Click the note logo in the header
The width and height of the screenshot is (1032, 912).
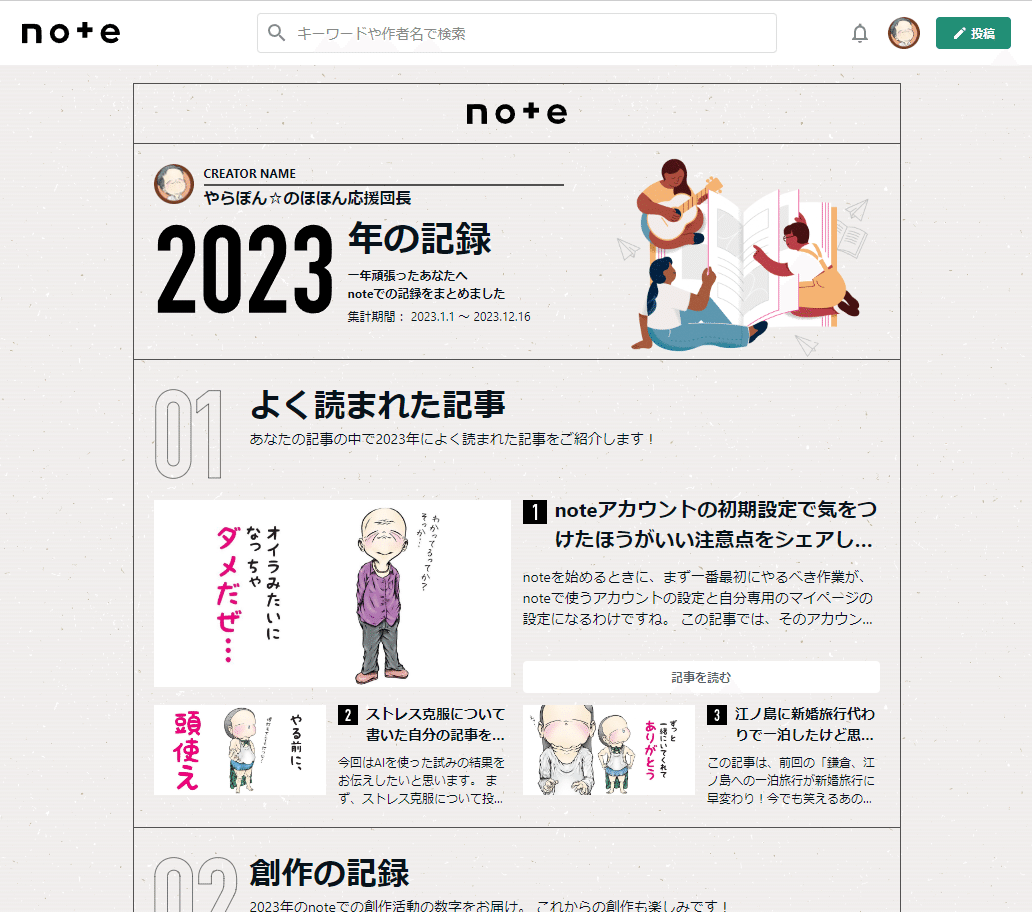pyautogui.click(x=70, y=33)
